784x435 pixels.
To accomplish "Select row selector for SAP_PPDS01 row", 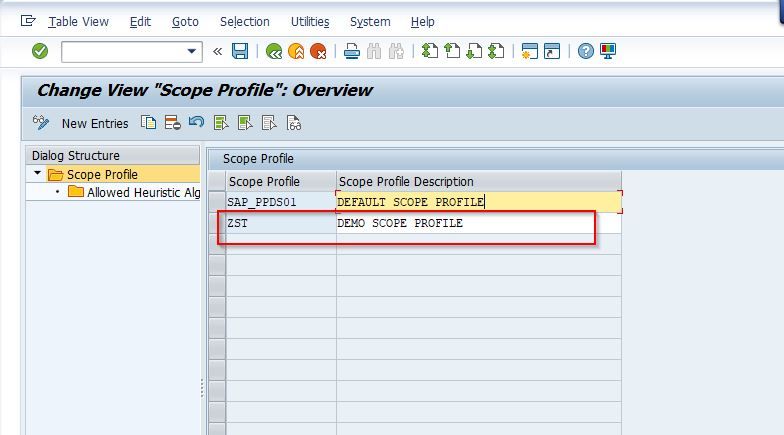I will (x=217, y=202).
